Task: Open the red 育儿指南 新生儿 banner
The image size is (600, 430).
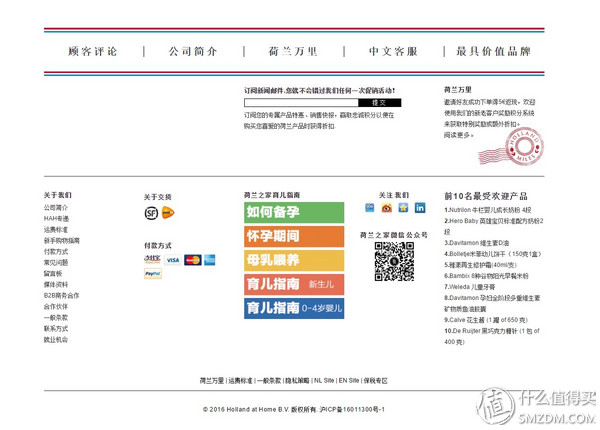Action: [x=294, y=284]
